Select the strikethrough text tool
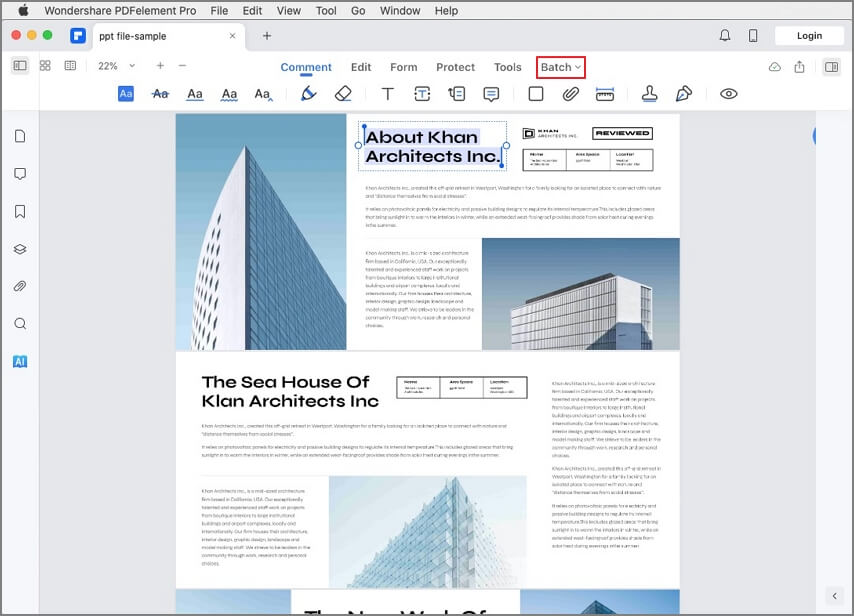The width and height of the screenshot is (854, 616). pyautogui.click(x=160, y=94)
